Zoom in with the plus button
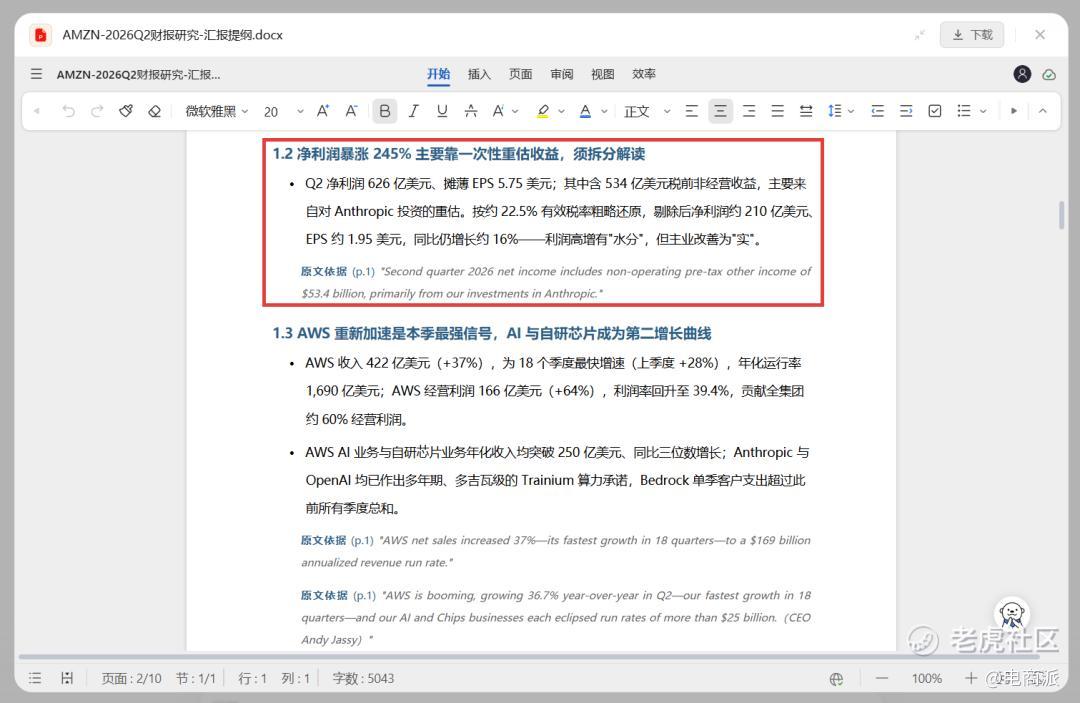Screen dimensions: 1080x703 click(970, 678)
